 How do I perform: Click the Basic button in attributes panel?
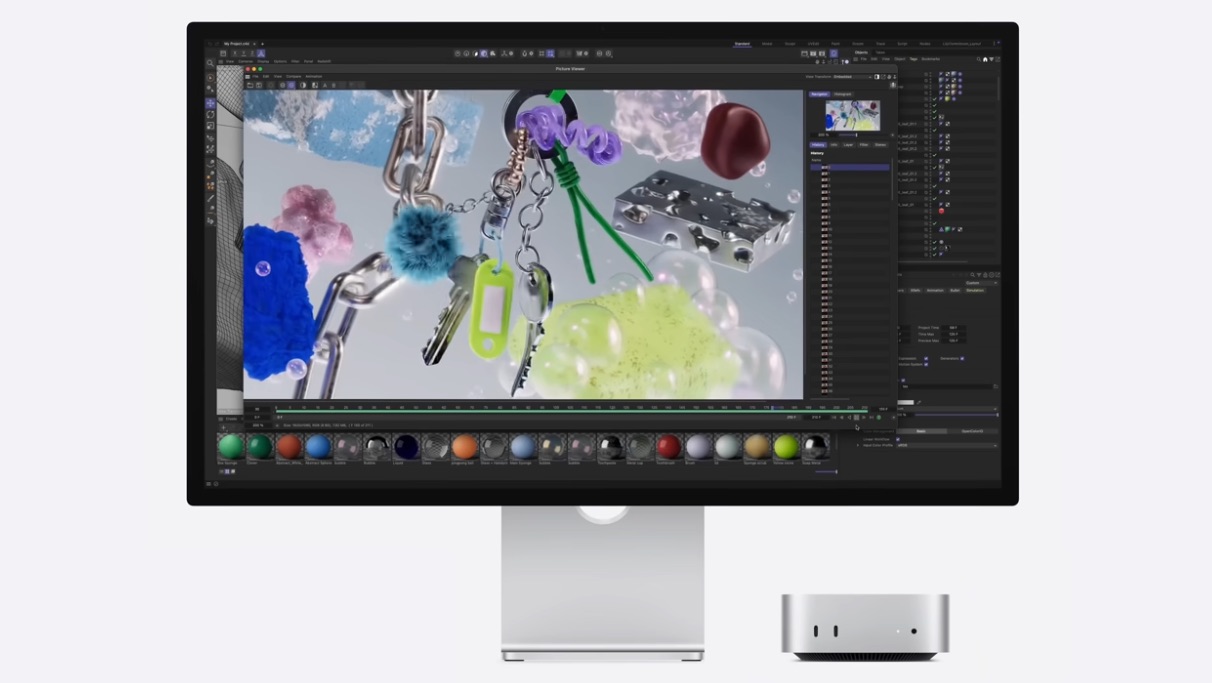(x=920, y=431)
